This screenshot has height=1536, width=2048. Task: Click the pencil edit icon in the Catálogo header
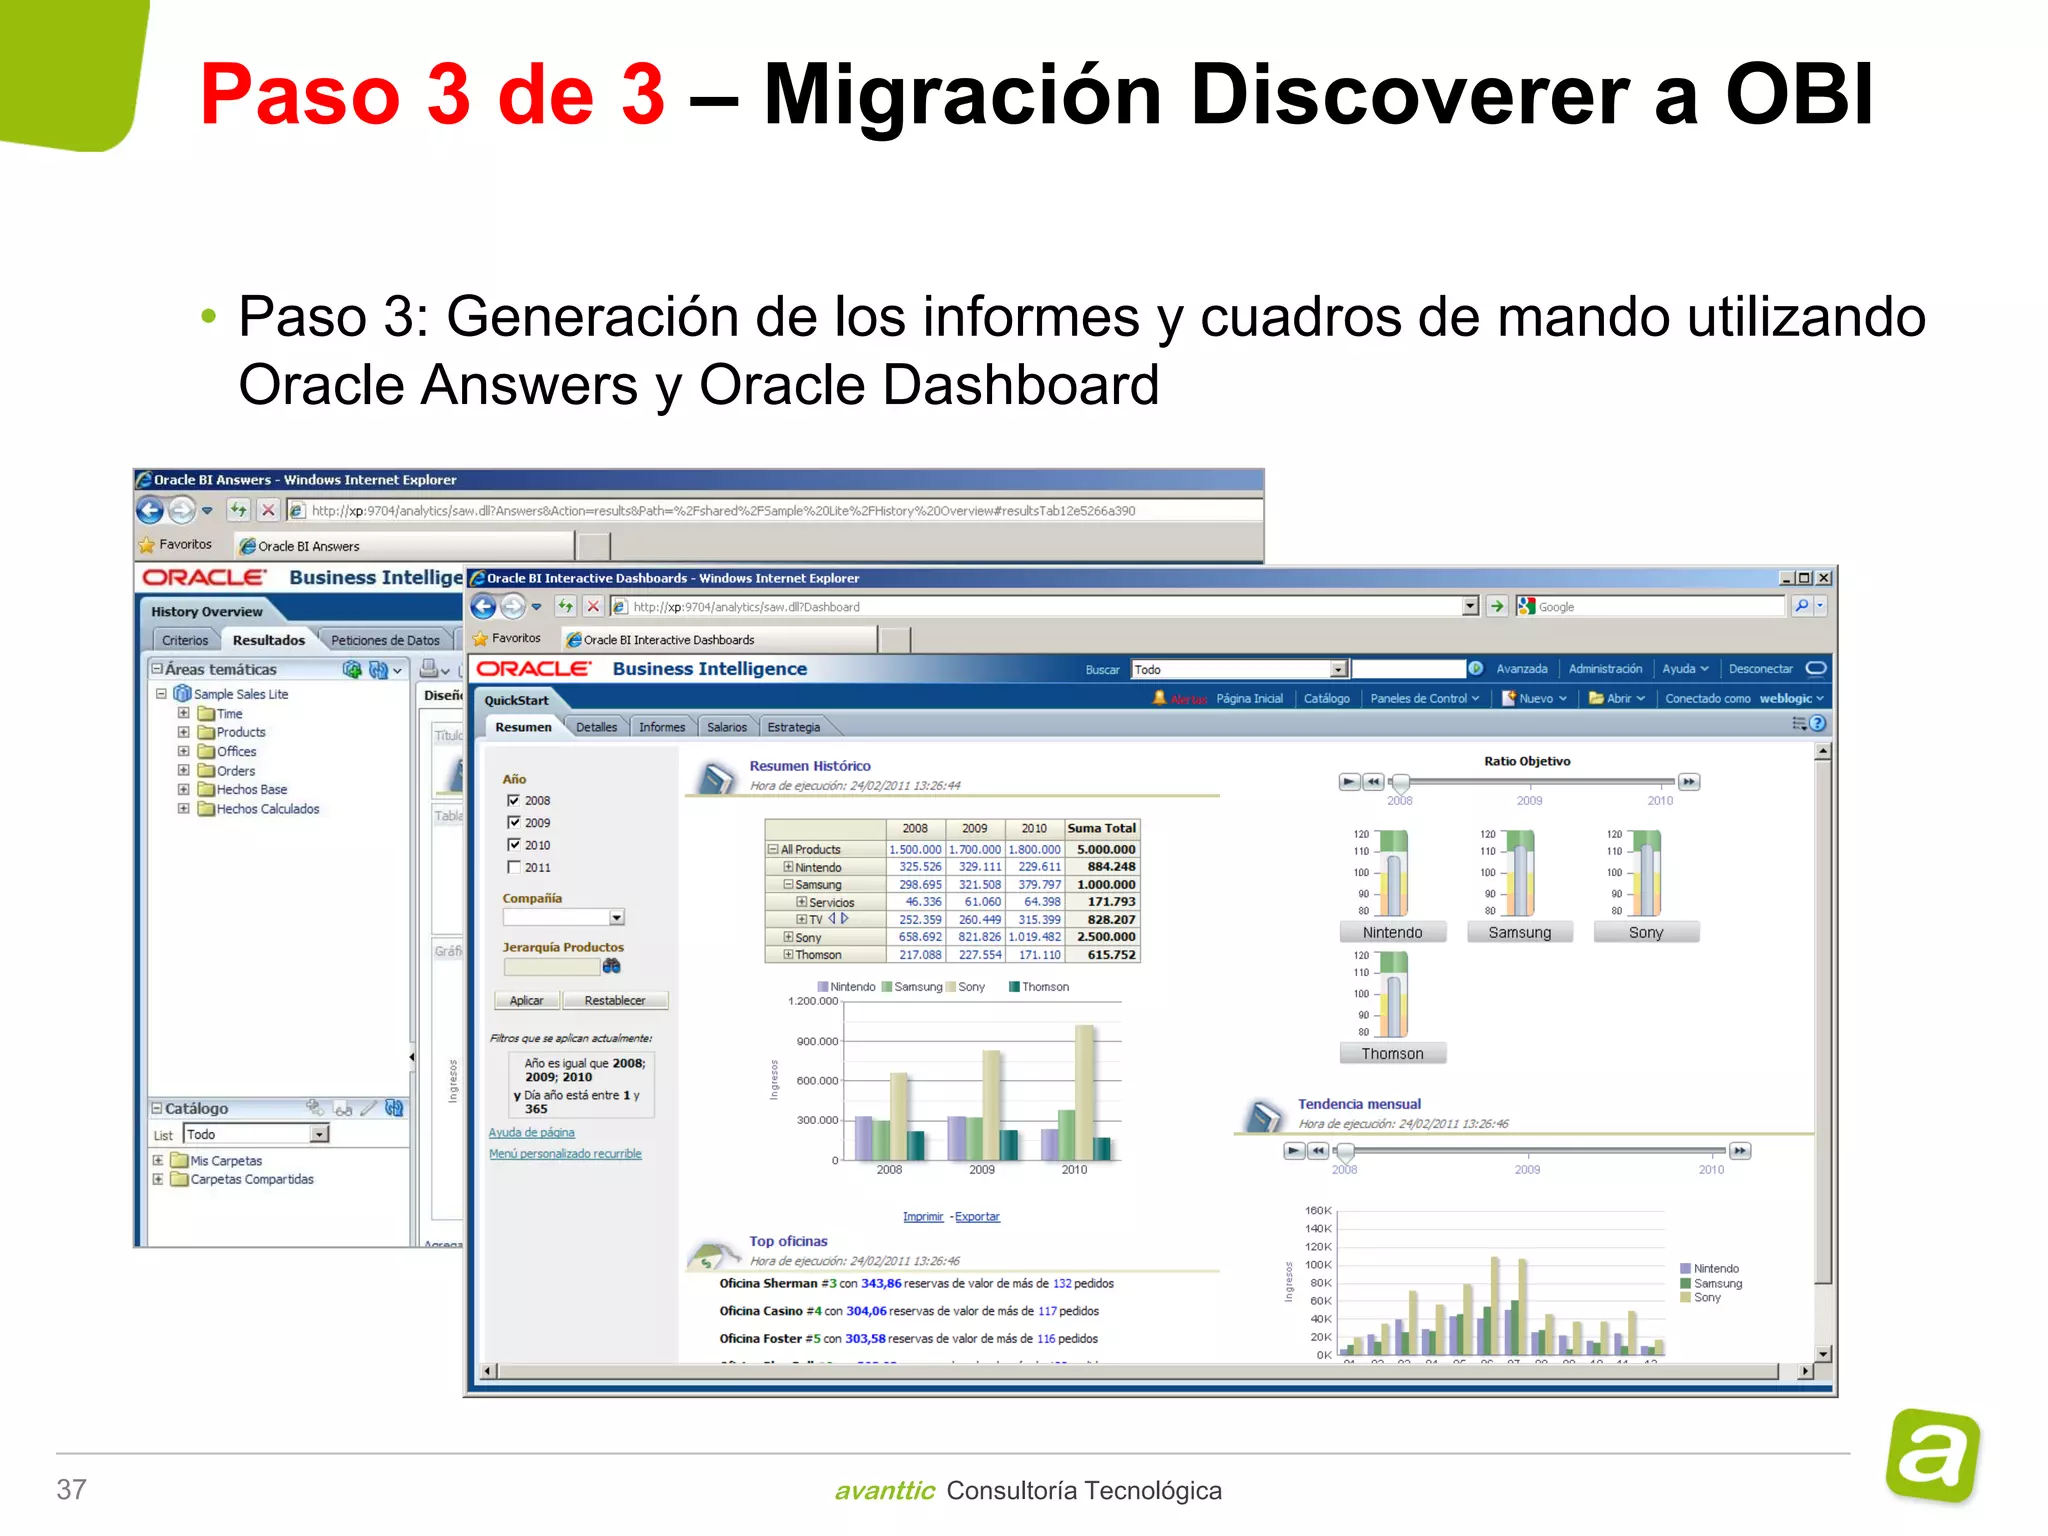(x=368, y=1108)
